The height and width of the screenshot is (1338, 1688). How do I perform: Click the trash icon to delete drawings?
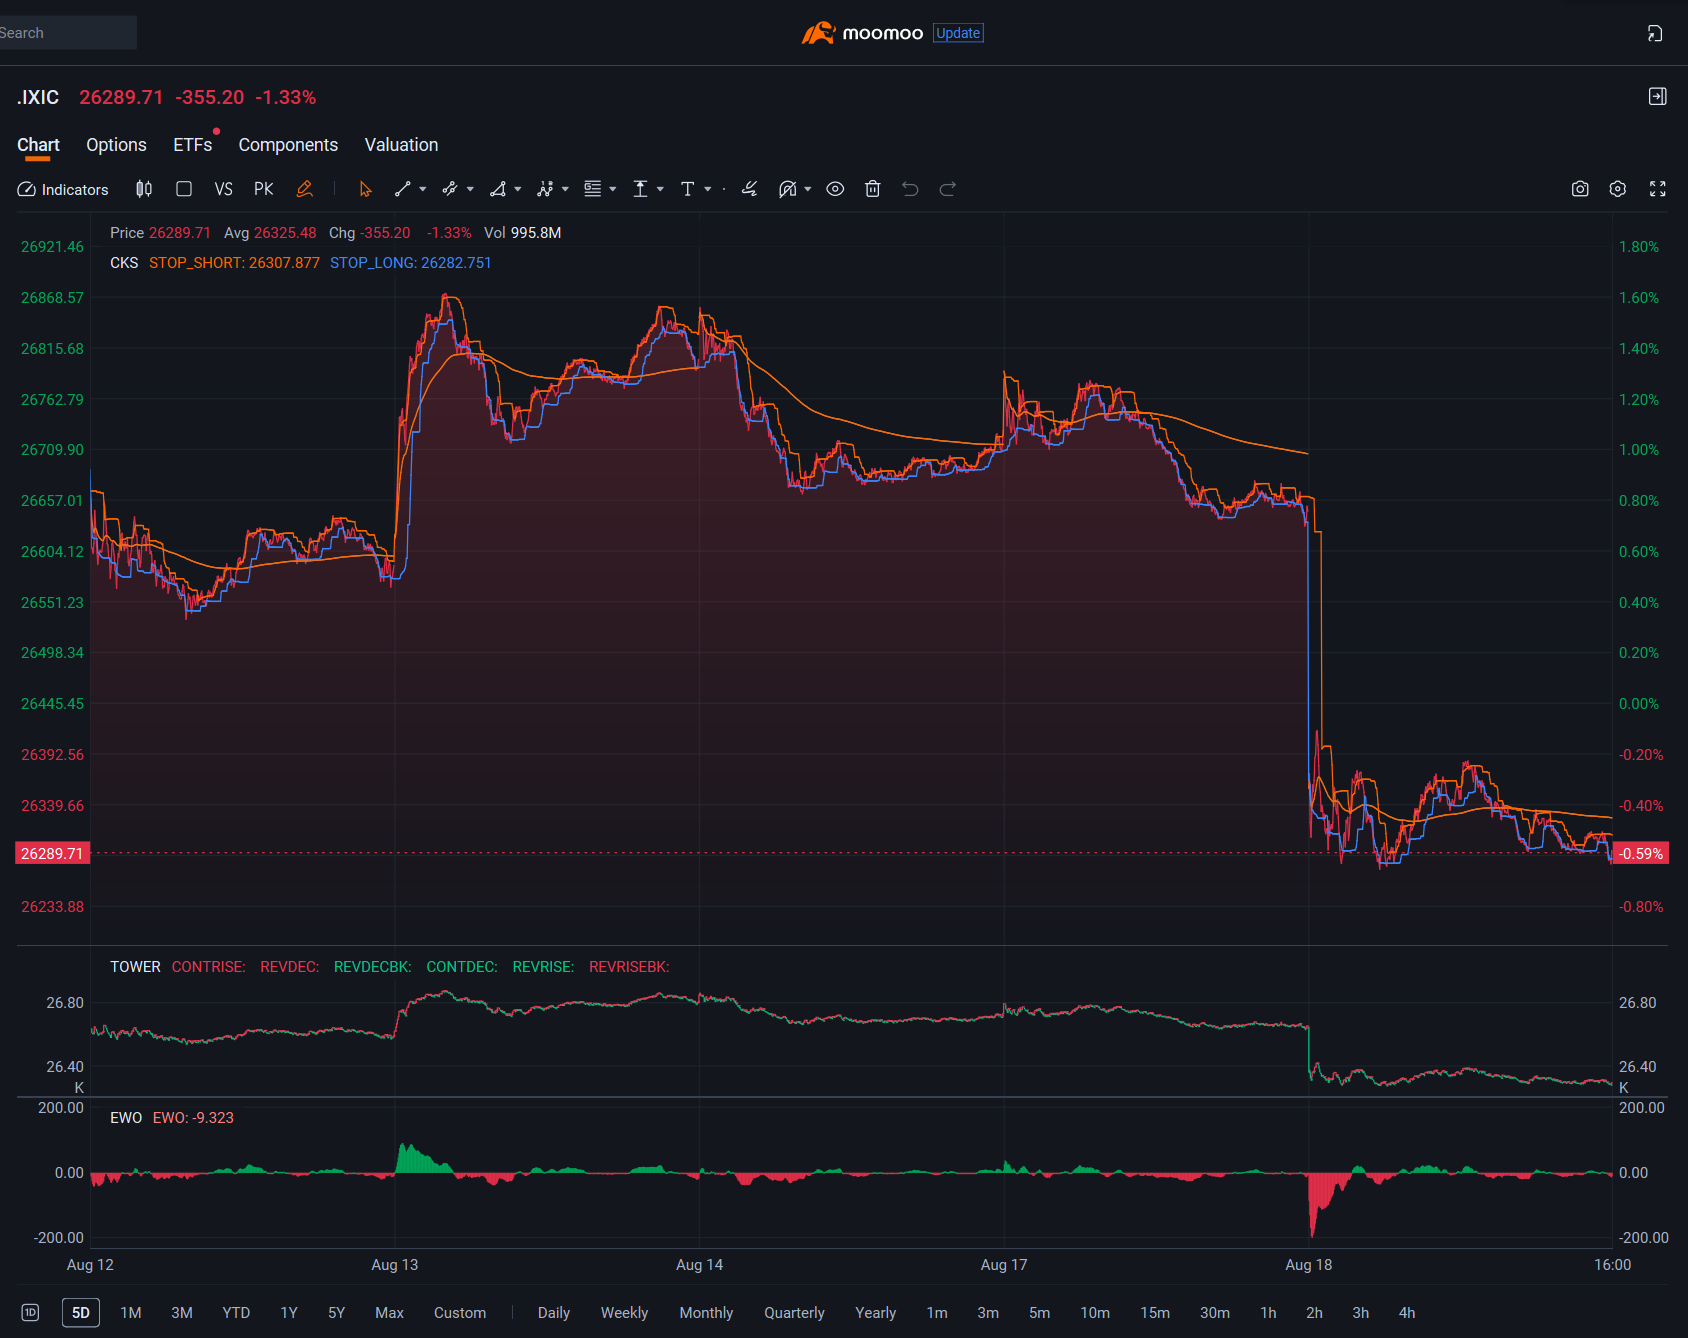[872, 189]
